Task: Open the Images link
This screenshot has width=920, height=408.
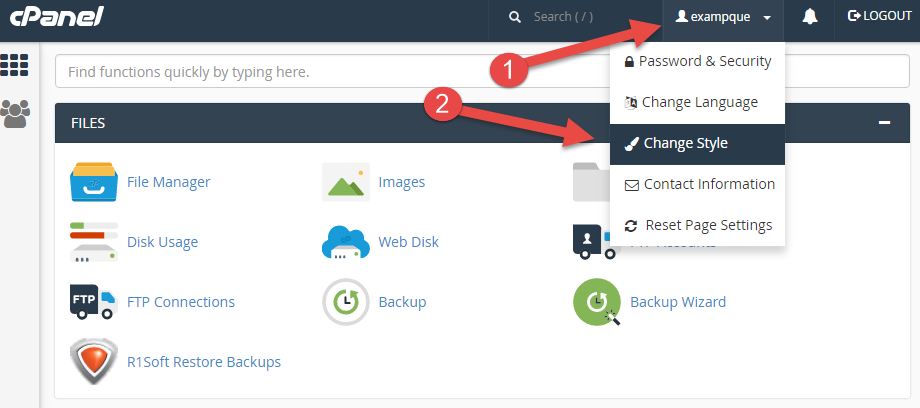Action: pyautogui.click(x=402, y=182)
